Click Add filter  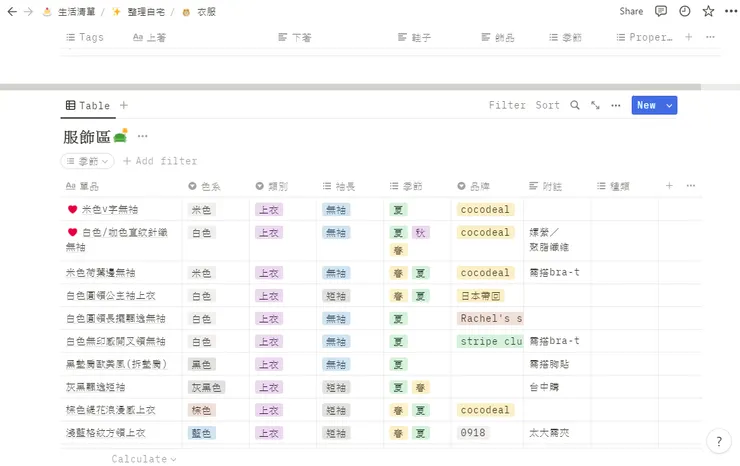tap(160, 161)
